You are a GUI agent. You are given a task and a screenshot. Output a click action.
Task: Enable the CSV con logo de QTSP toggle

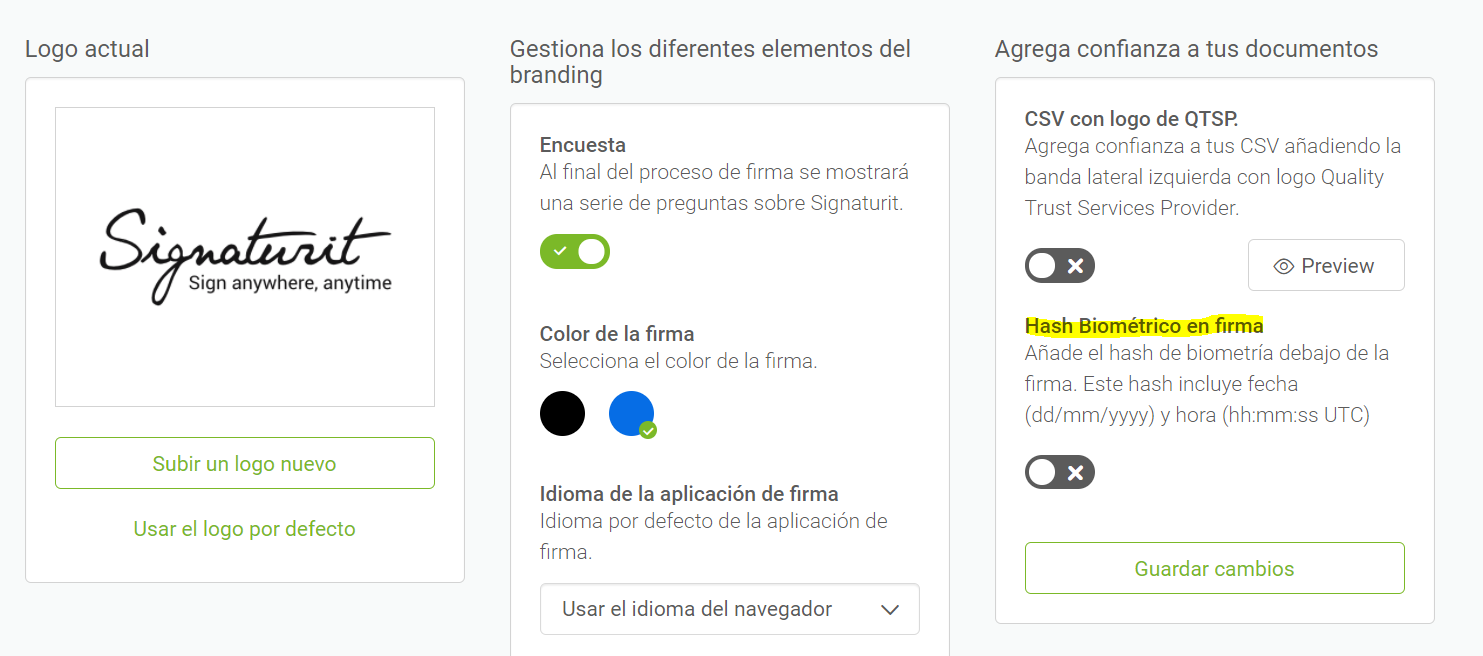coord(1060,266)
